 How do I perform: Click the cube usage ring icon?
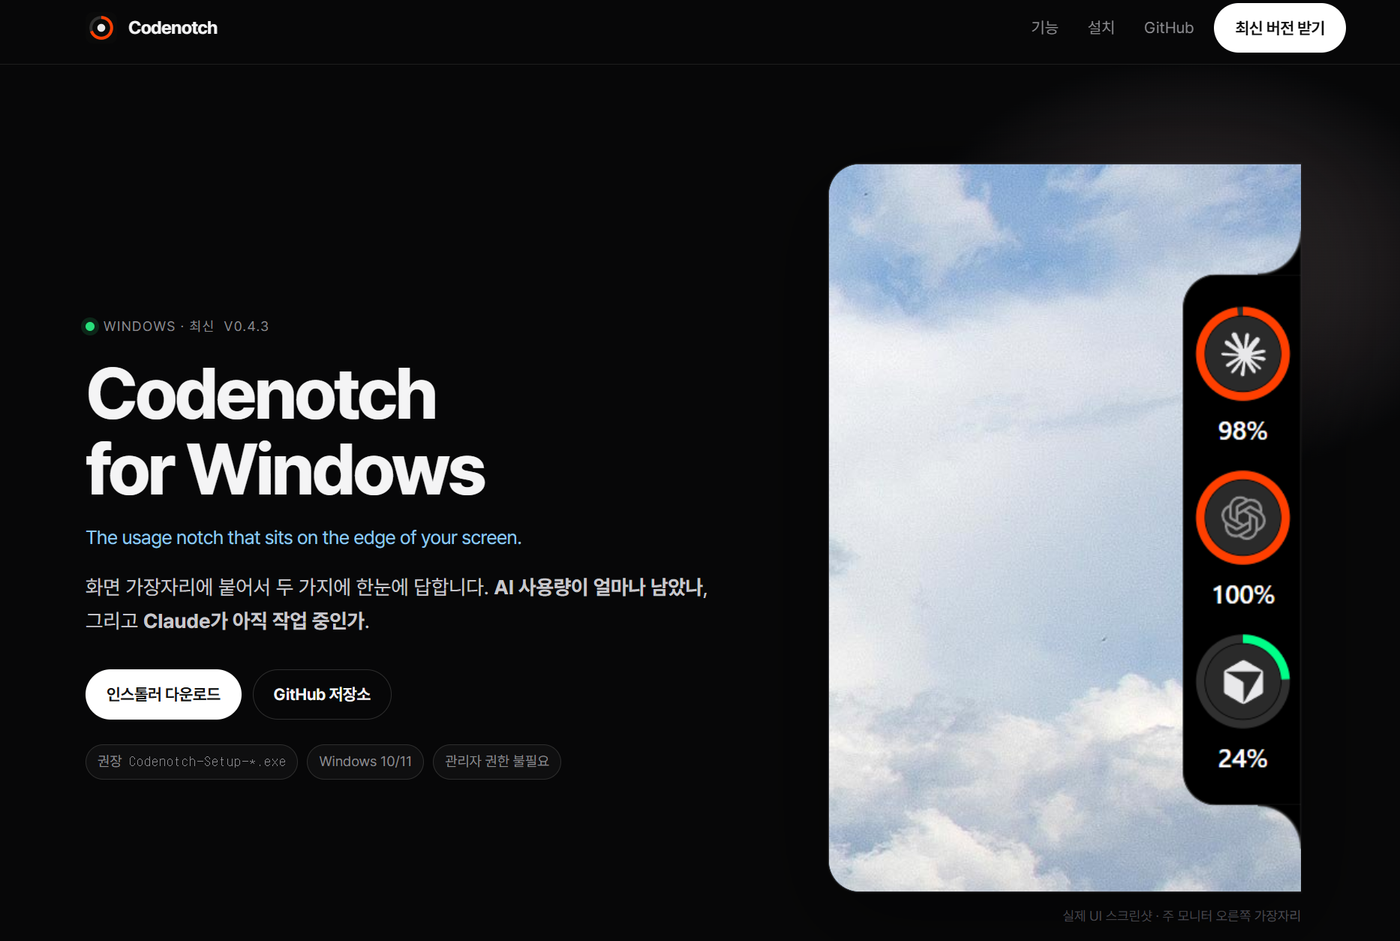point(1243,682)
